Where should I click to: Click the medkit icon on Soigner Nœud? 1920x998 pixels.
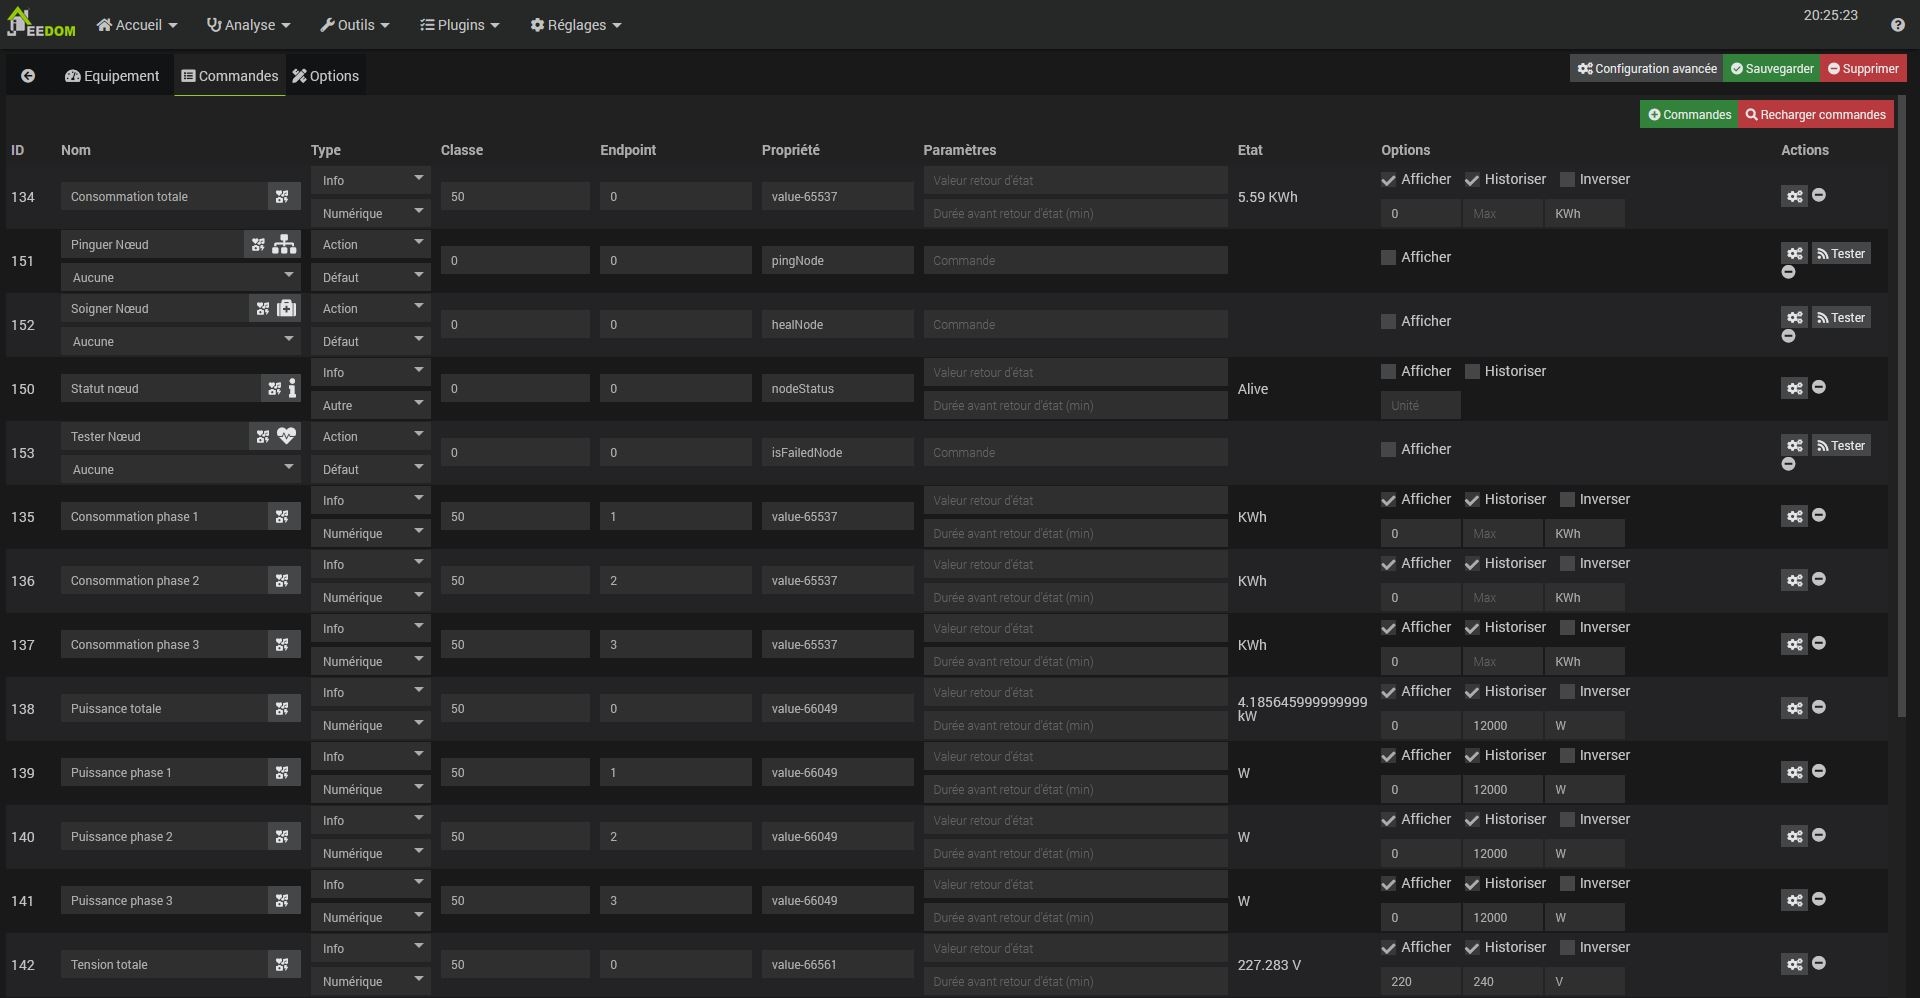point(287,308)
